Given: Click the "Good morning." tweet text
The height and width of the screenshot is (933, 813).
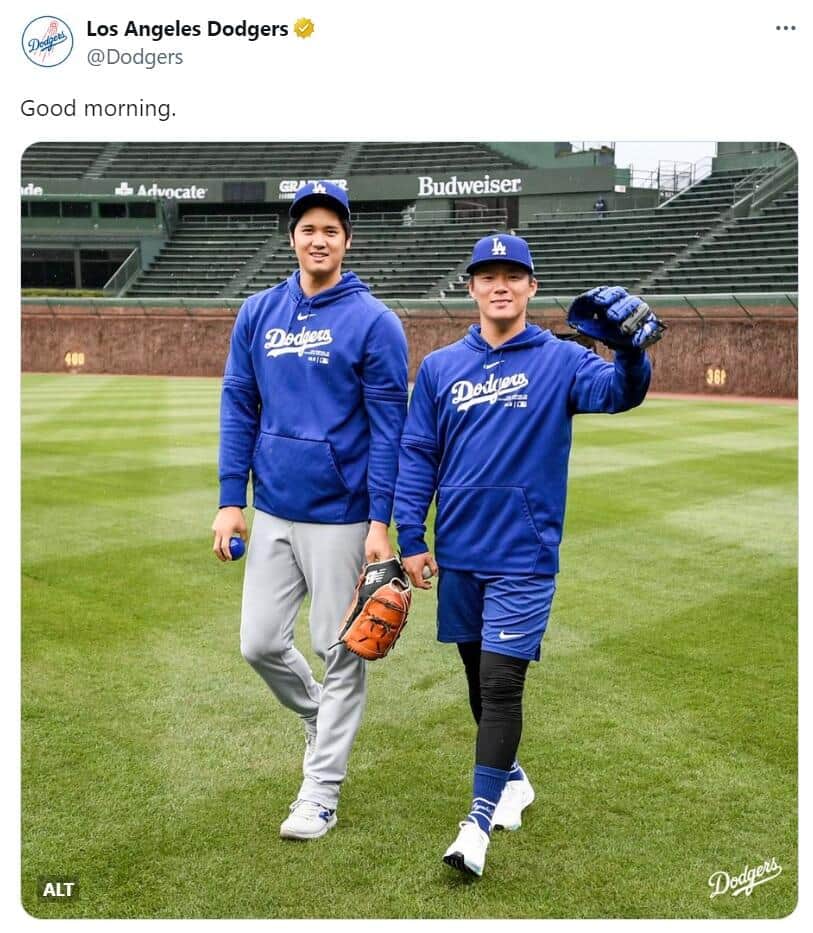Looking at the screenshot, I should coord(98,108).
